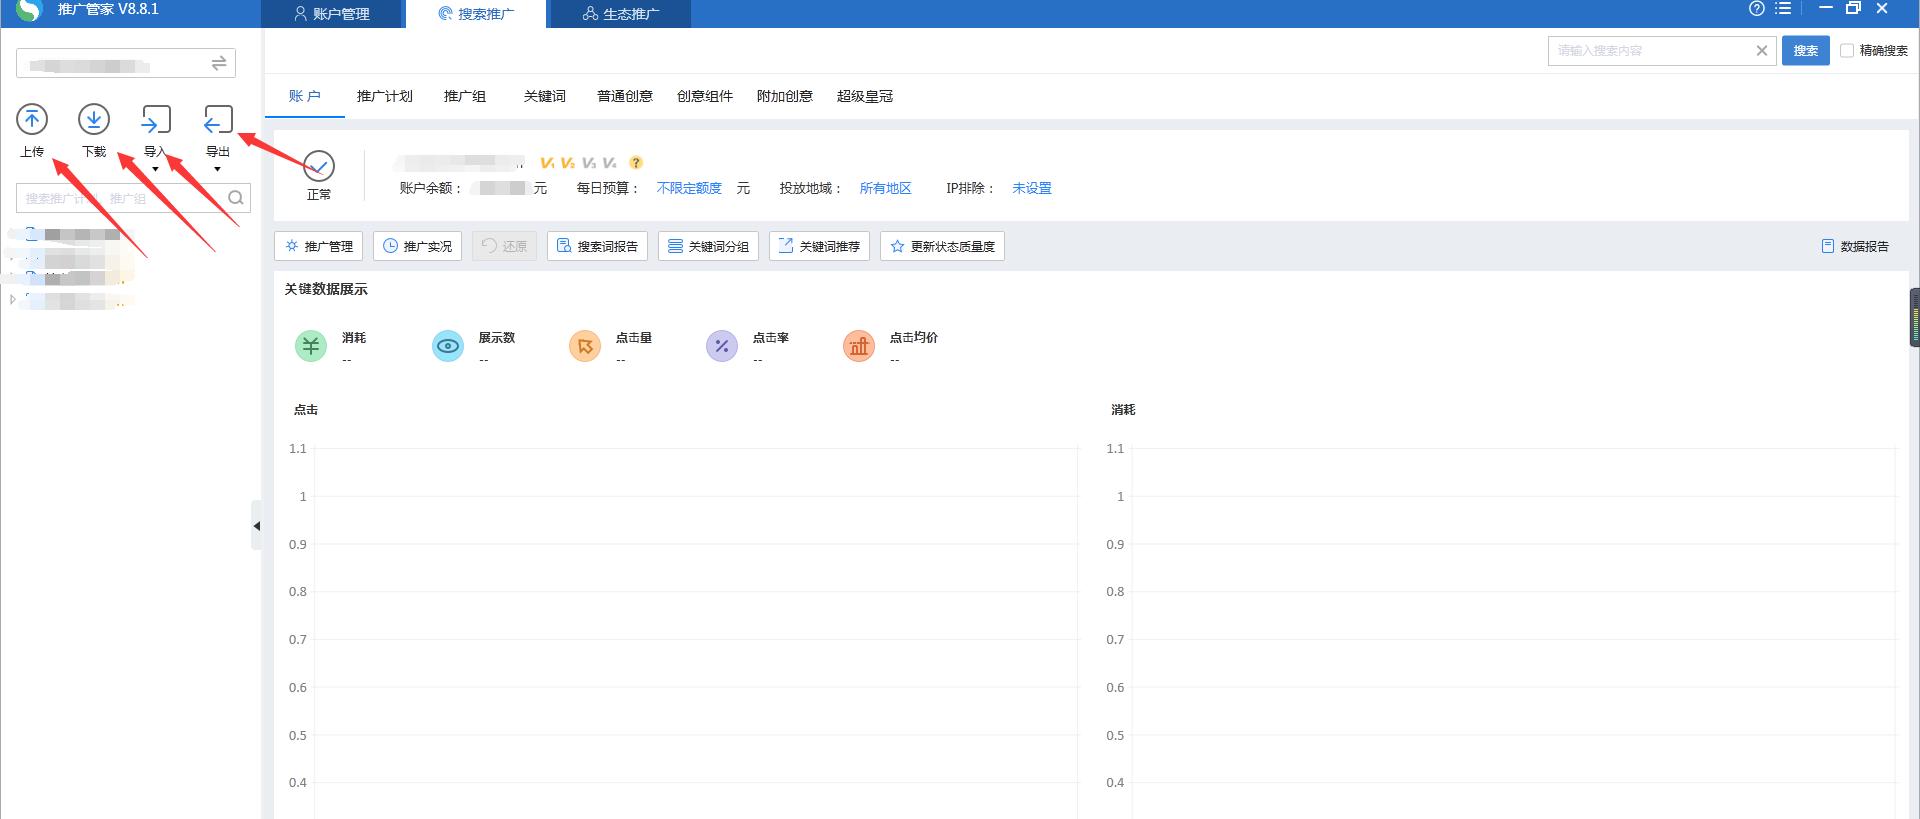Image resolution: width=1920 pixels, height=819 pixels.
Task: Click the 不限定额度 budget link
Action: tap(689, 188)
